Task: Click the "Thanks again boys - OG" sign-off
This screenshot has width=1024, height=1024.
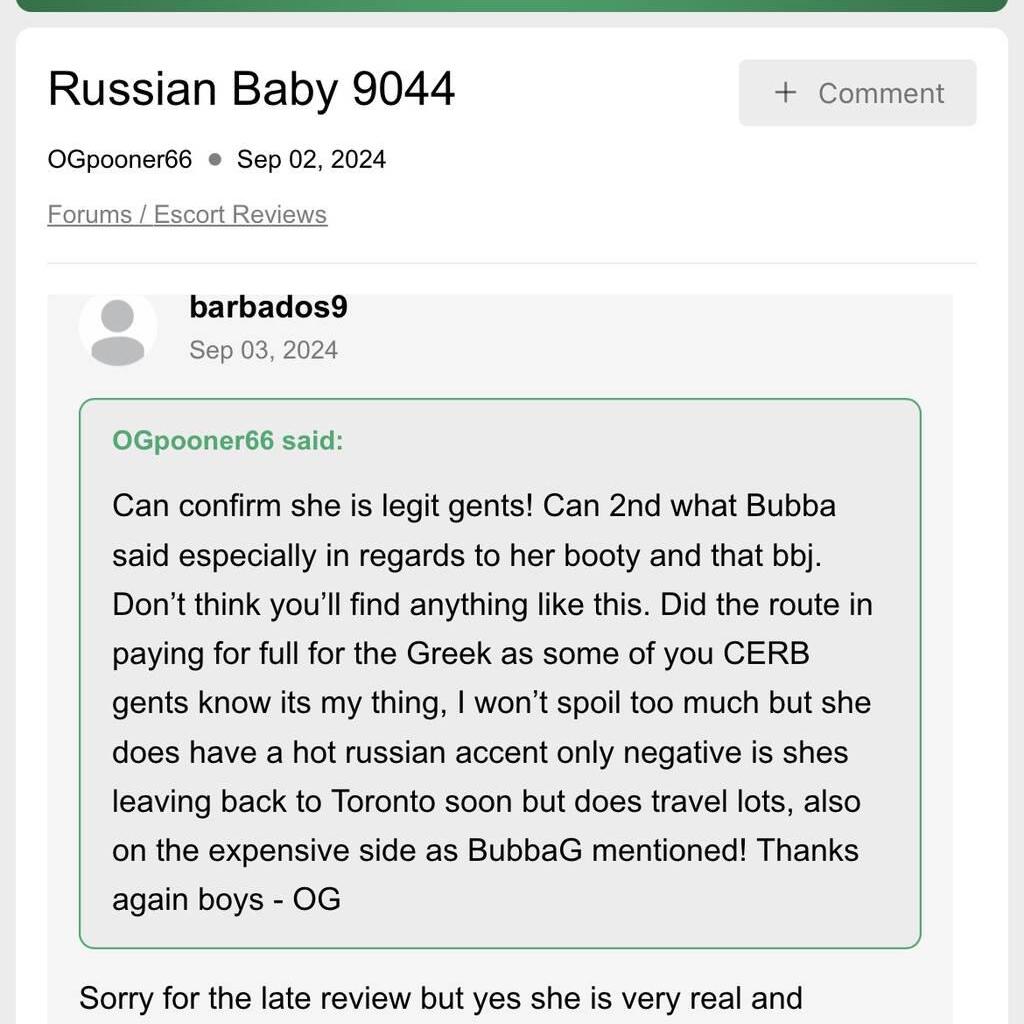Action: coord(485,875)
